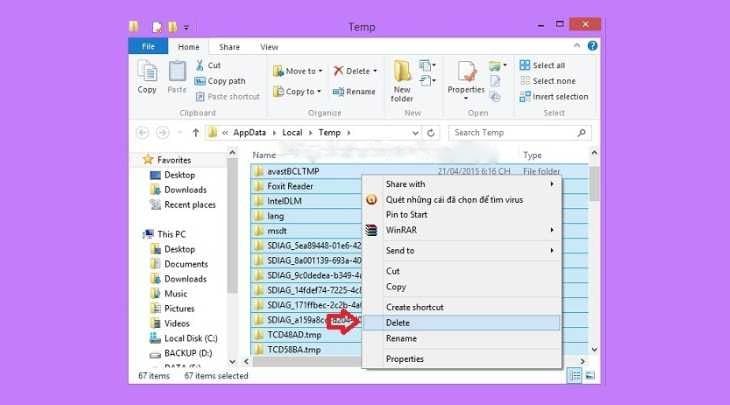Image resolution: width=730 pixels, height=405 pixels.
Task: Choose the avast virus scan menu entry
Action: (462, 200)
